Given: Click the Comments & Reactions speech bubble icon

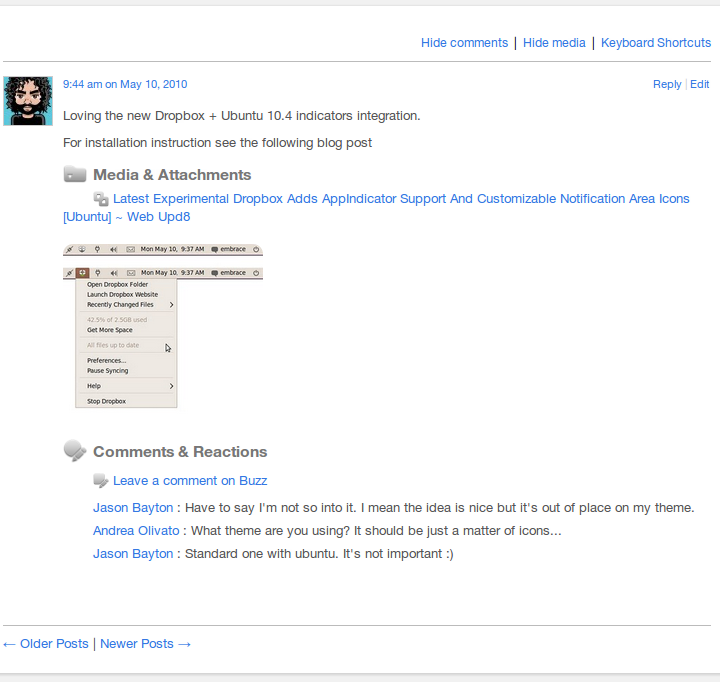Looking at the screenshot, I should (75, 451).
